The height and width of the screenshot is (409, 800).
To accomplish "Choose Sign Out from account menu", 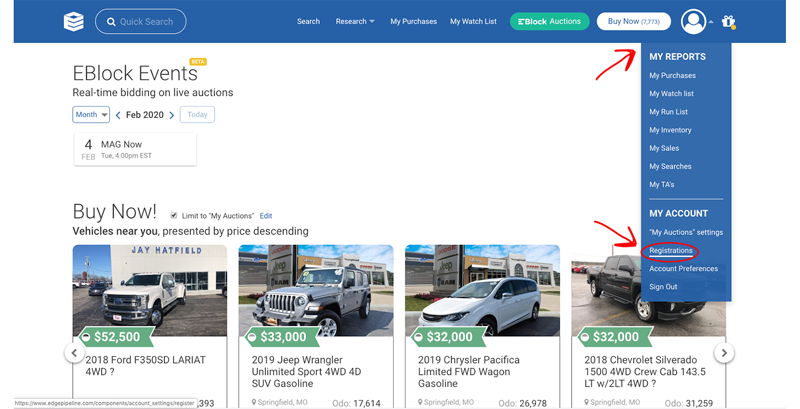I will (663, 287).
